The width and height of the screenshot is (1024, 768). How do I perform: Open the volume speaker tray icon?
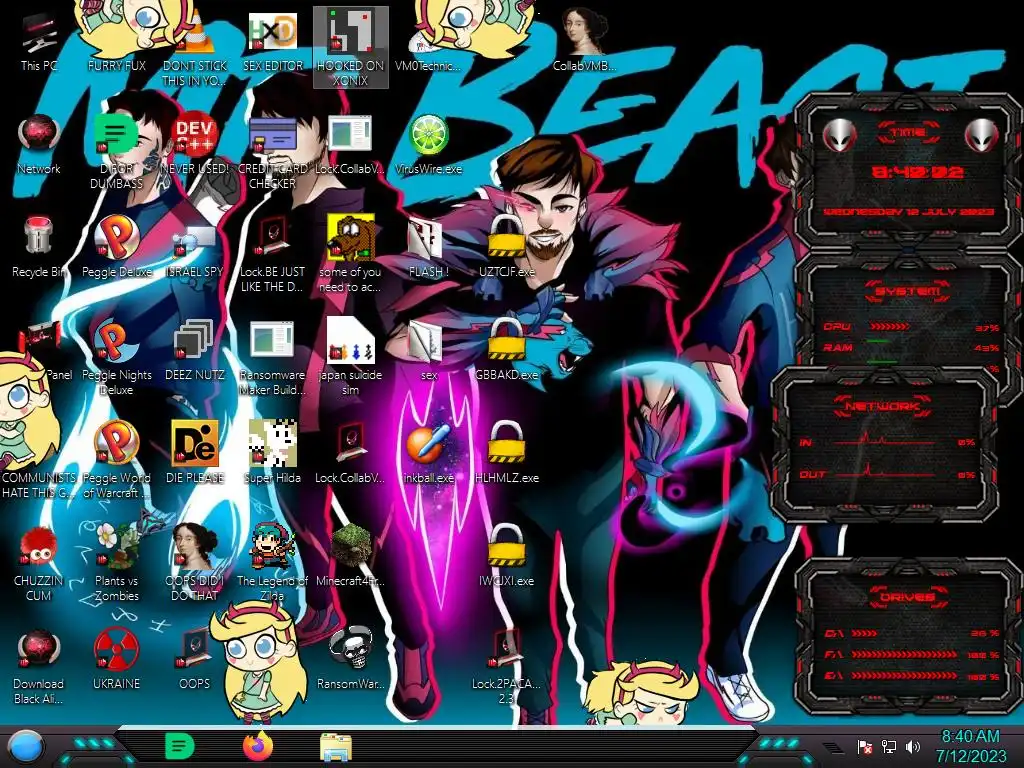[x=913, y=746]
